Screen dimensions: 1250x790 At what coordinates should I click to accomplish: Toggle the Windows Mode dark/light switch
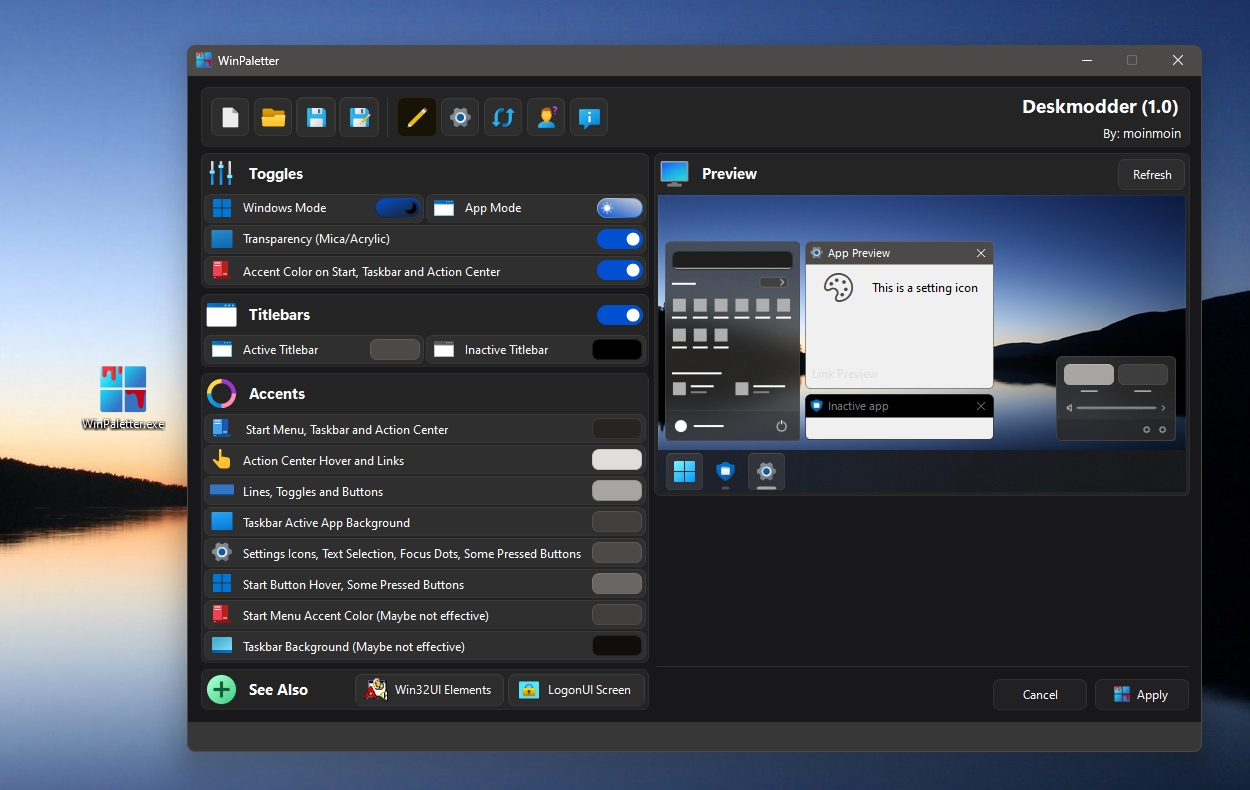pyautogui.click(x=398, y=208)
